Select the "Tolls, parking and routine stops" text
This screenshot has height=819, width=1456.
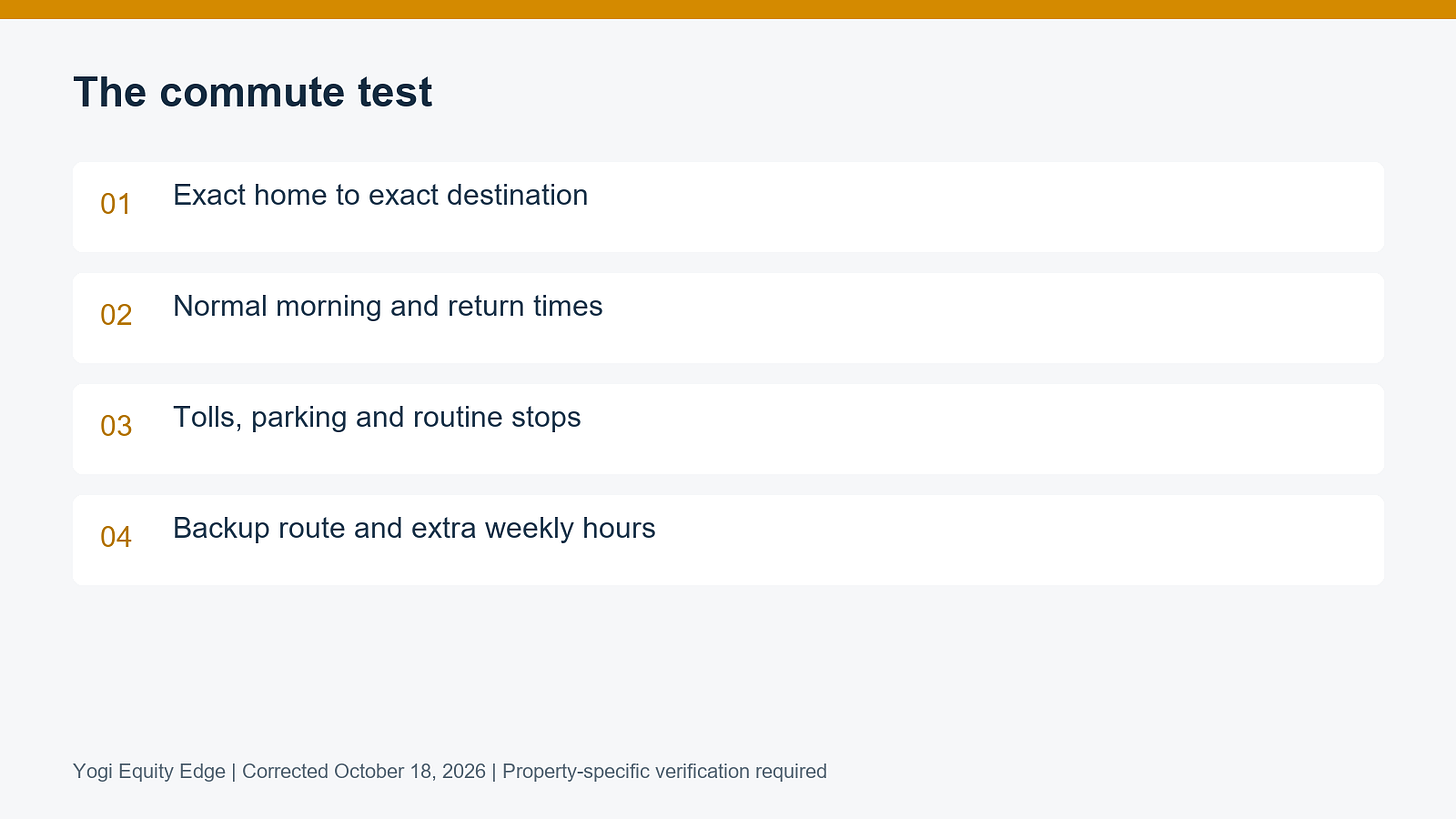point(377,417)
